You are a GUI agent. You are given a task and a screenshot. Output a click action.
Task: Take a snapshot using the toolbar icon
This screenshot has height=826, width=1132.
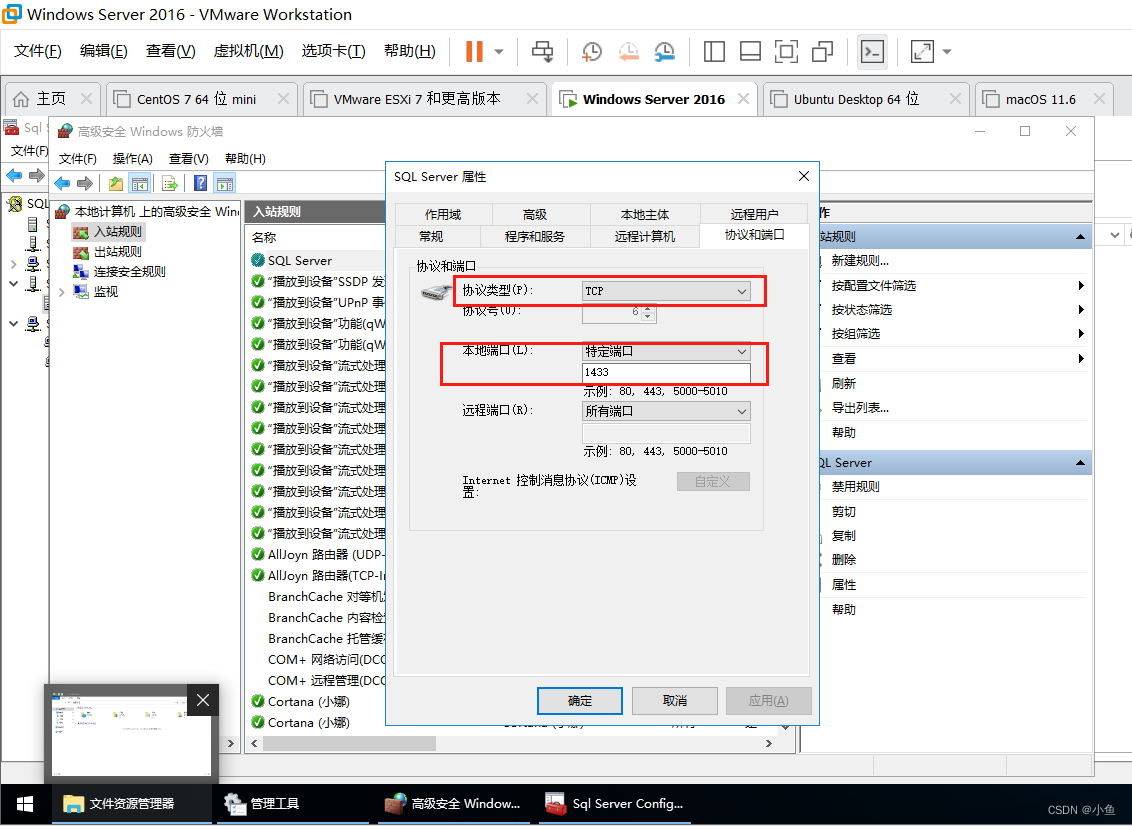[x=591, y=51]
